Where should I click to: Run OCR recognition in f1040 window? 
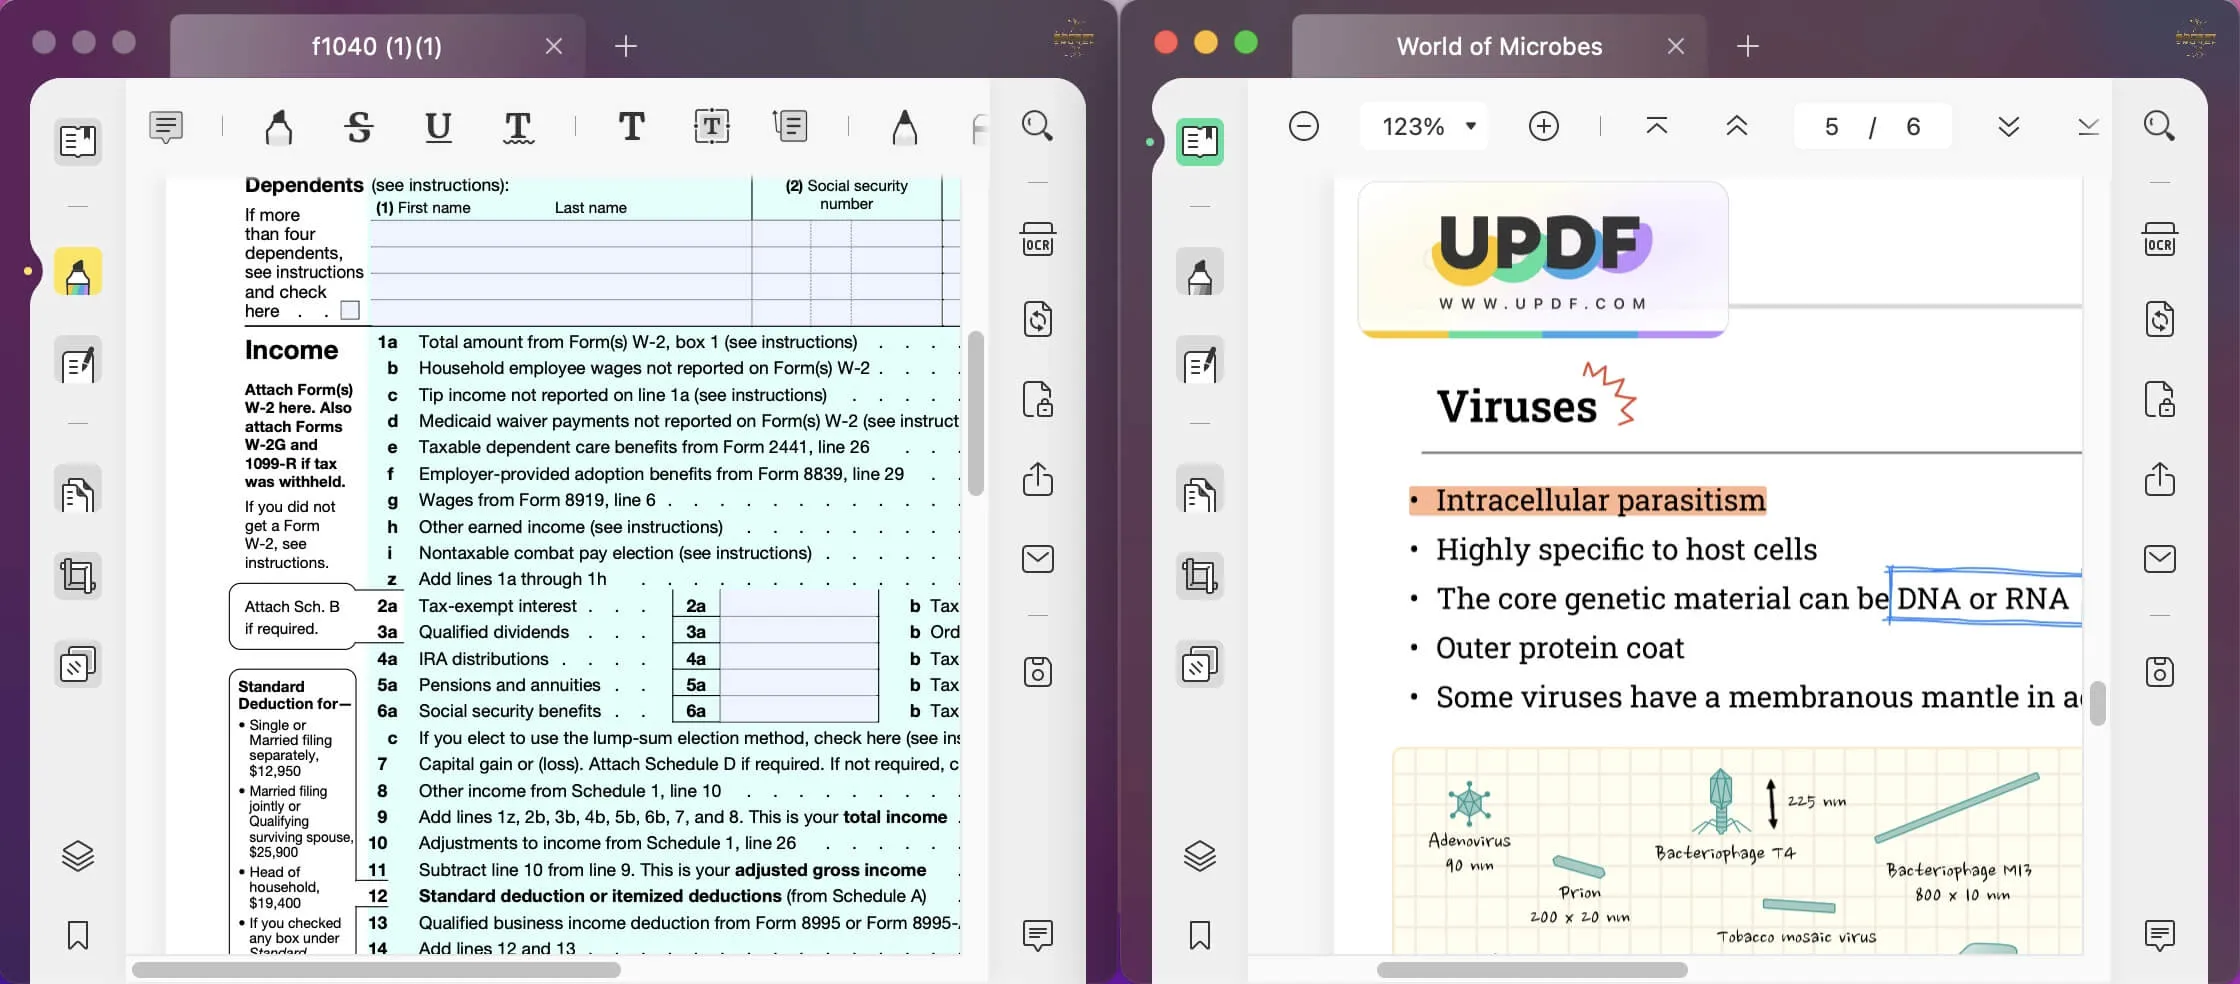pos(1038,240)
